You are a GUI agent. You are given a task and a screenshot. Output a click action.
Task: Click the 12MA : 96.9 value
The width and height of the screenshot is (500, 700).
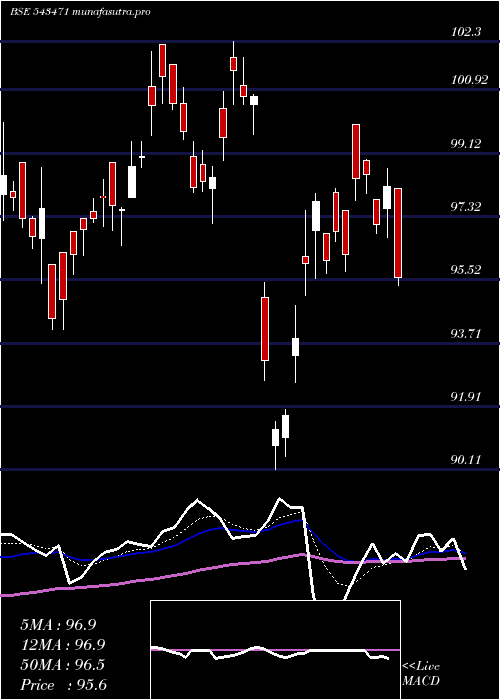click(62, 645)
